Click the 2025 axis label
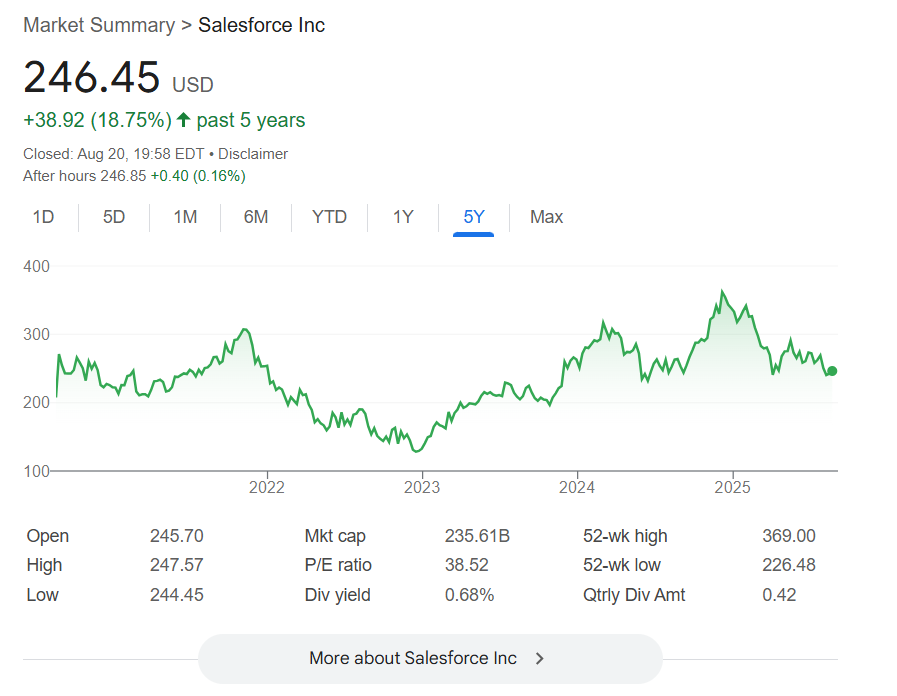 732,487
